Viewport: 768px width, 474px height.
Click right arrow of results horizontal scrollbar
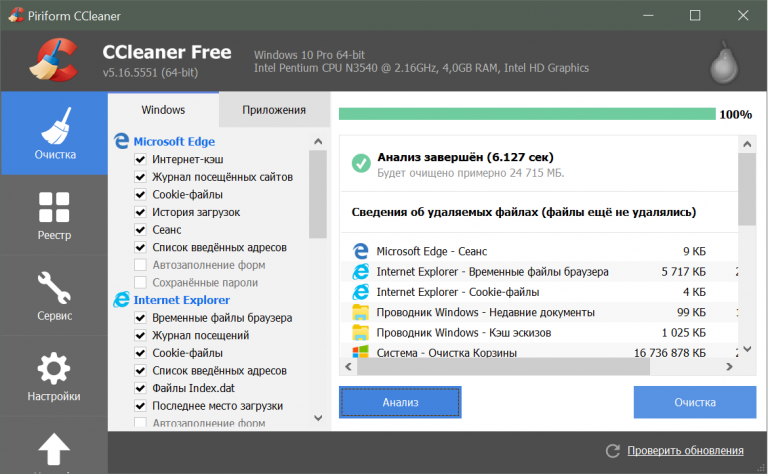729,366
